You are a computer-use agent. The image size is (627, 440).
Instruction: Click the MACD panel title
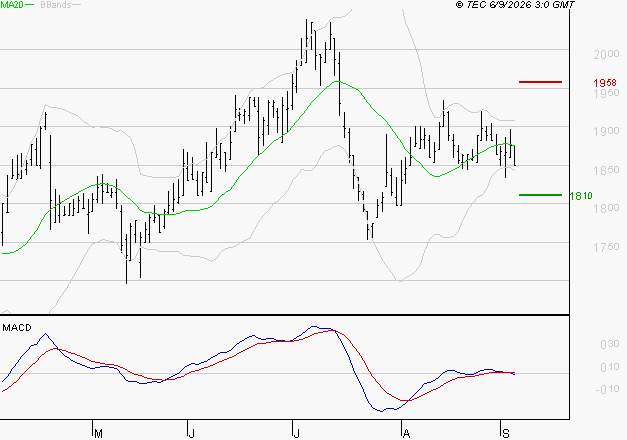click(x=17, y=328)
